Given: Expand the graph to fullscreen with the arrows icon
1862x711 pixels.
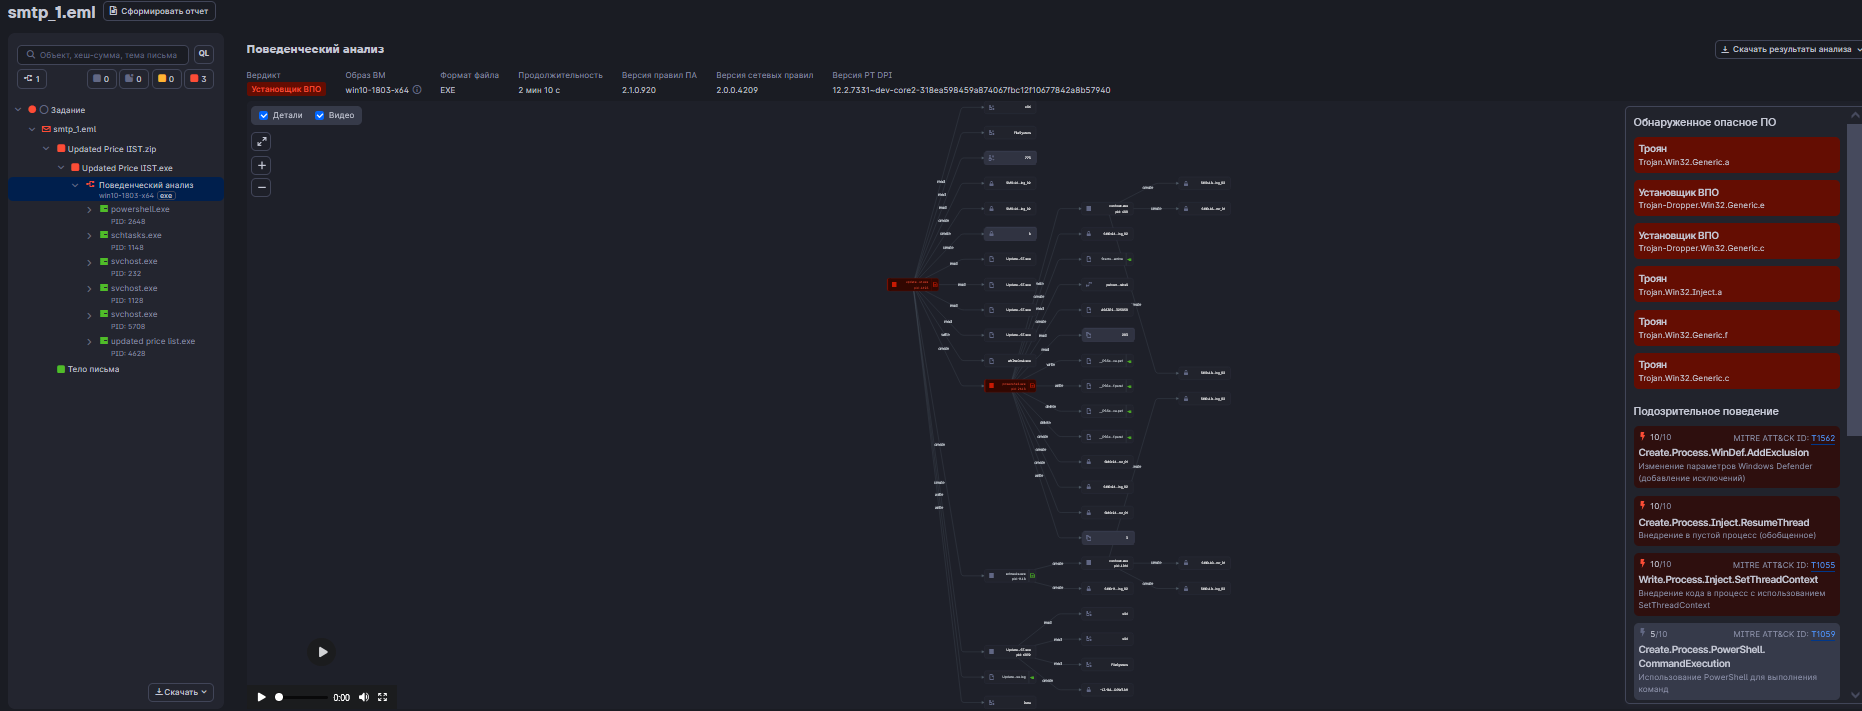Looking at the screenshot, I should 261,142.
